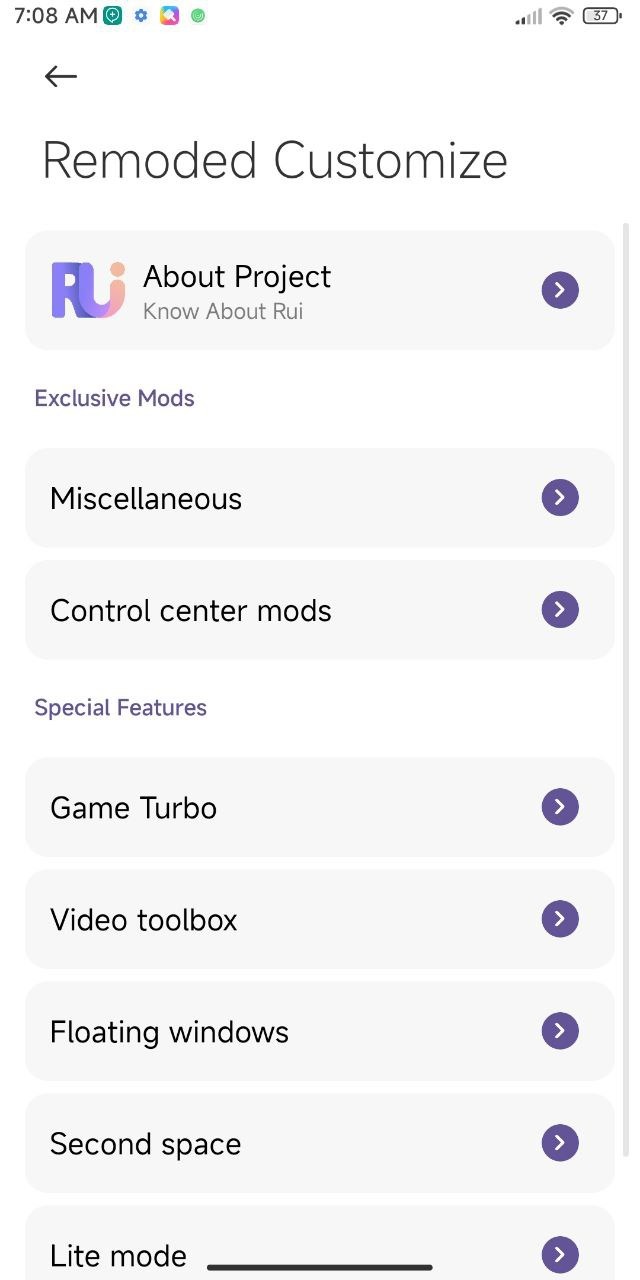Tap the blue gear notification icon
640x1280 pixels.
pyautogui.click(x=142, y=16)
